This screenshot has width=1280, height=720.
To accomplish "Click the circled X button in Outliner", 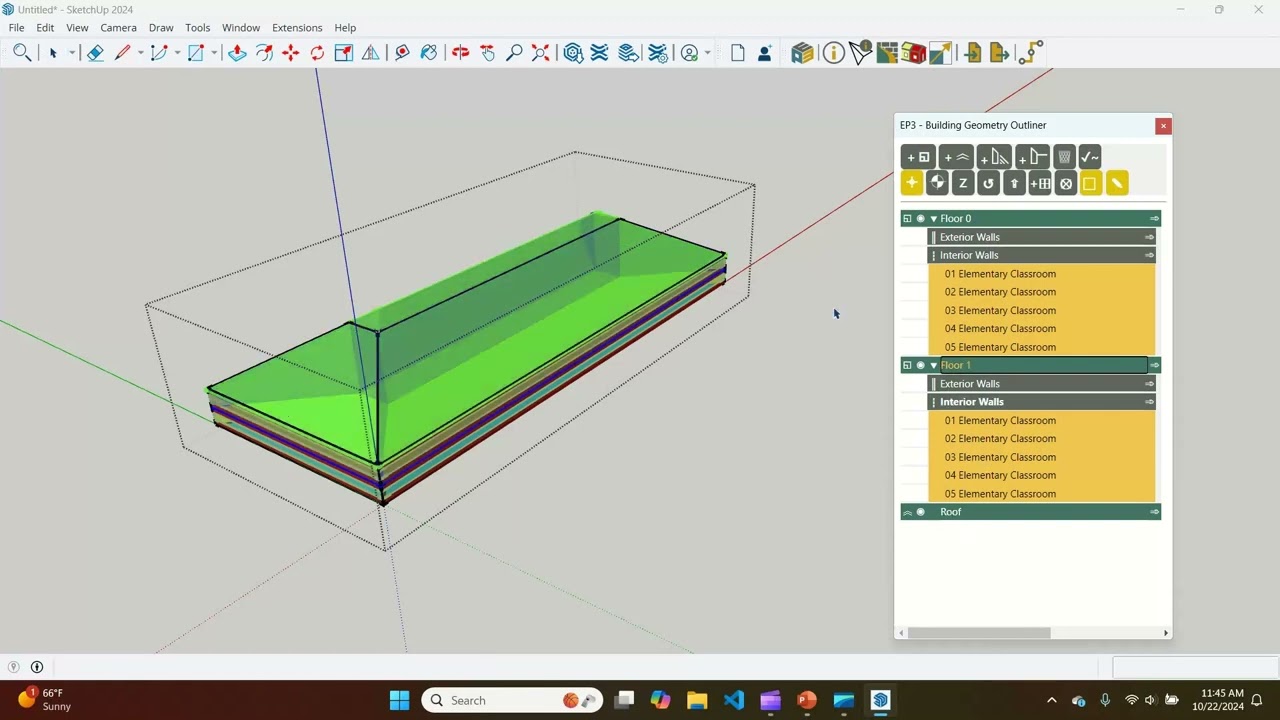I will pos(1066,183).
